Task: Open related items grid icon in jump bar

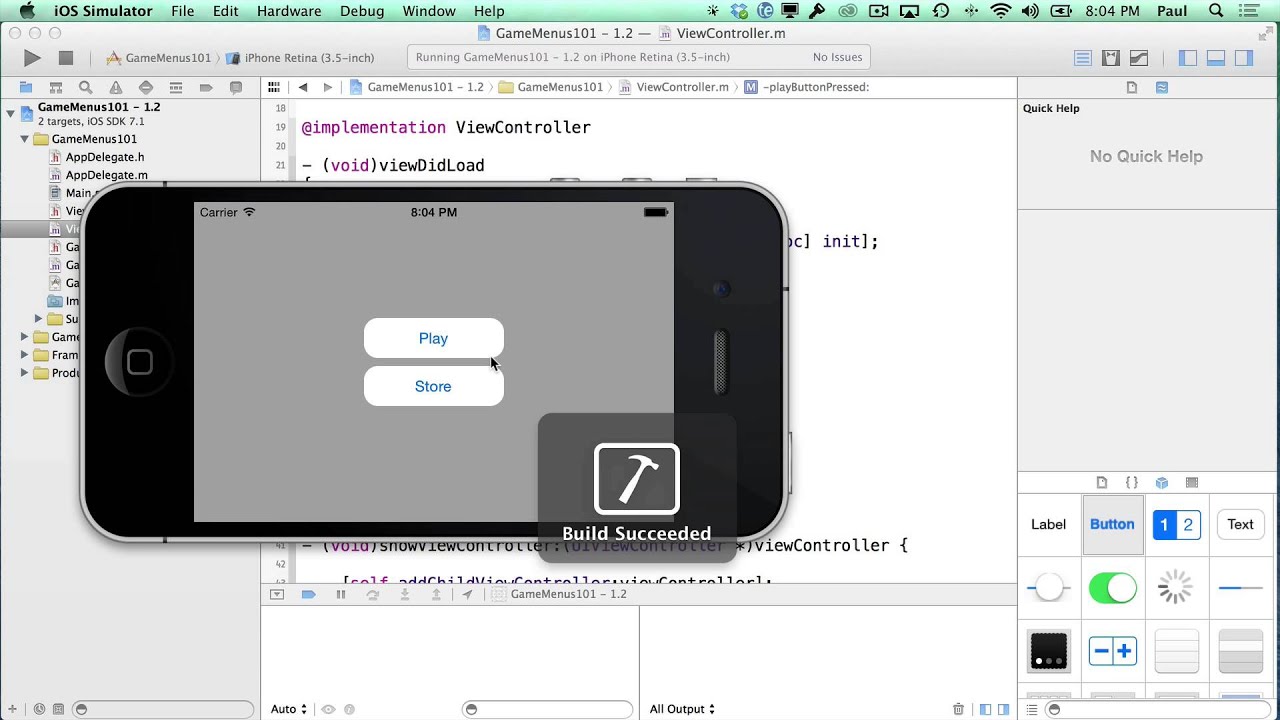Action: [x=274, y=87]
